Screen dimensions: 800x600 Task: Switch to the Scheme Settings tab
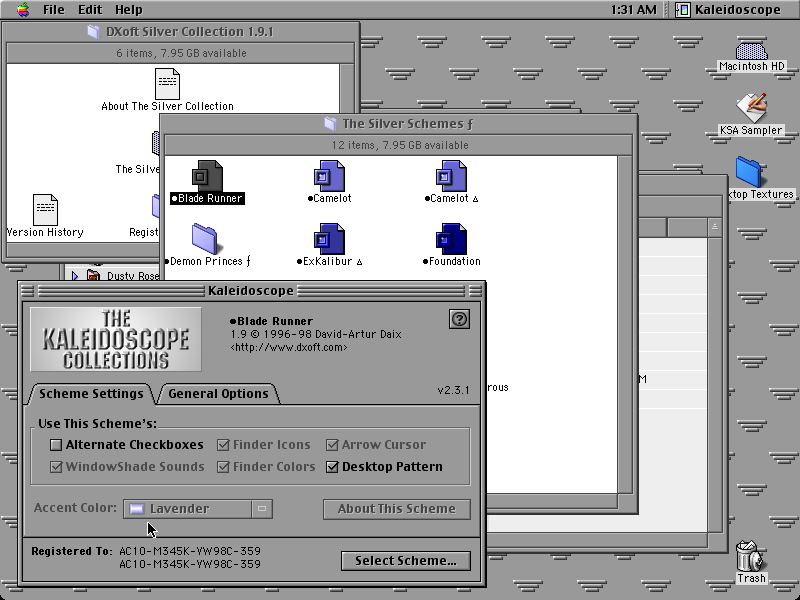tap(91, 394)
